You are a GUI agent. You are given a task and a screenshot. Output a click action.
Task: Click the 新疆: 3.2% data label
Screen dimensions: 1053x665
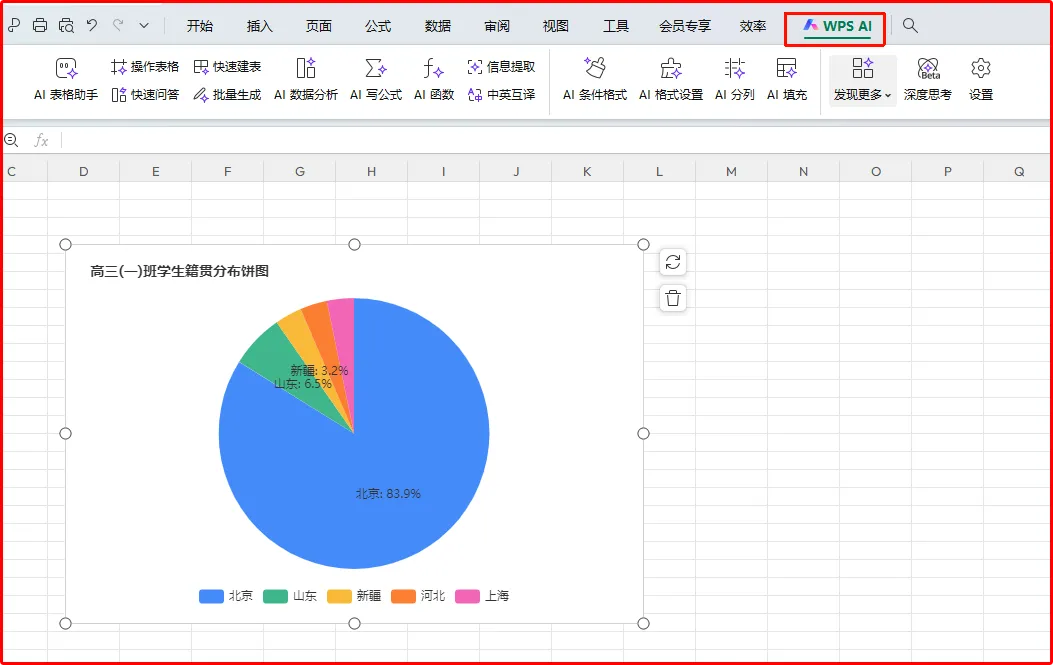coord(319,370)
